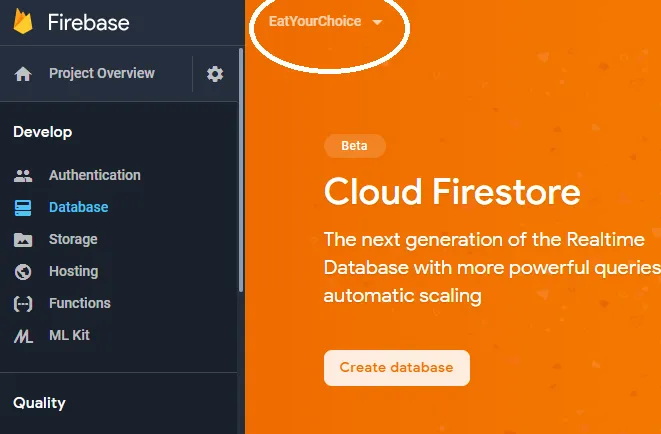The height and width of the screenshot is (434, 661).
Task: Open project settings gear icon
Action: point(215,74)
